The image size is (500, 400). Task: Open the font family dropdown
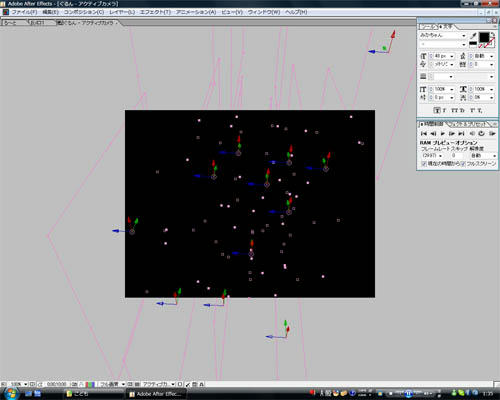pyautogui.click(x=443, y=35)
